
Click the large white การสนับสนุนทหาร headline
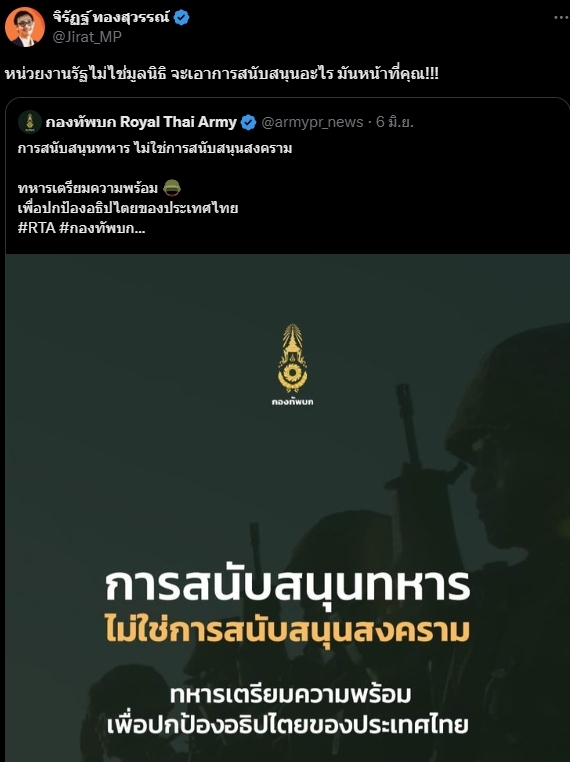click(x=288, y=585)
